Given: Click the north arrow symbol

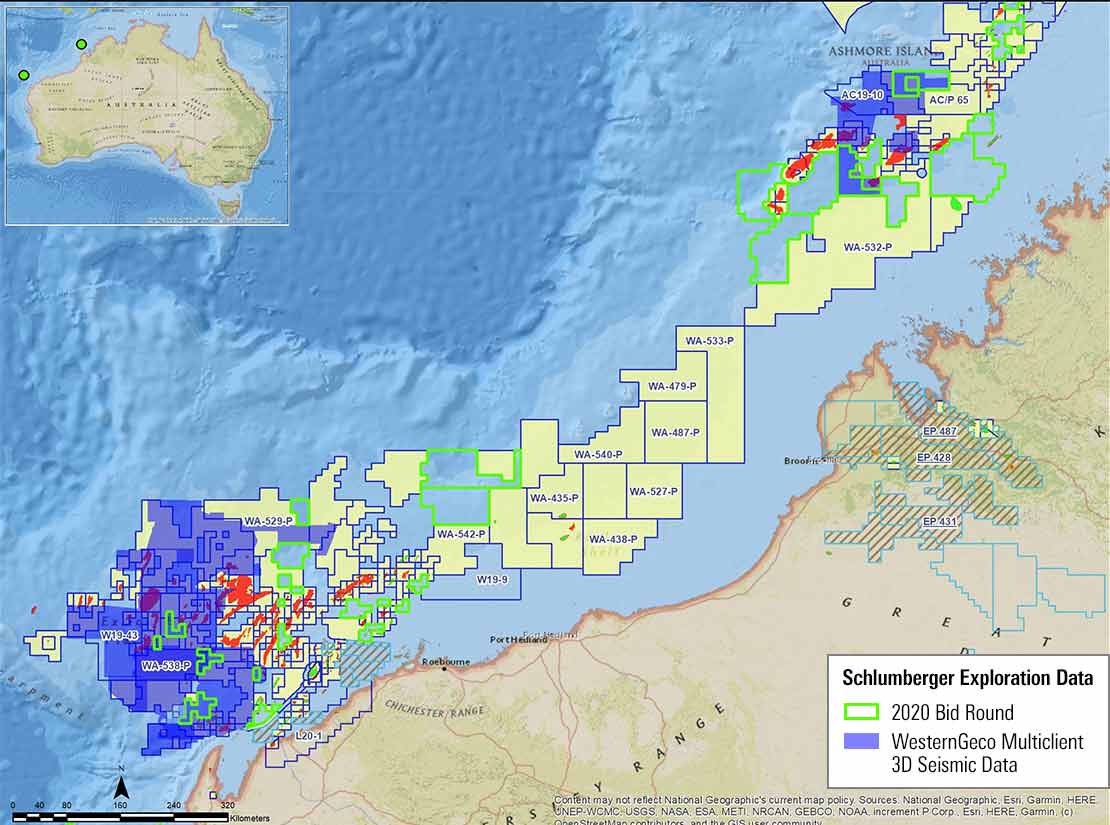Looking at the screenshot, I should click(x=121, y=785).
